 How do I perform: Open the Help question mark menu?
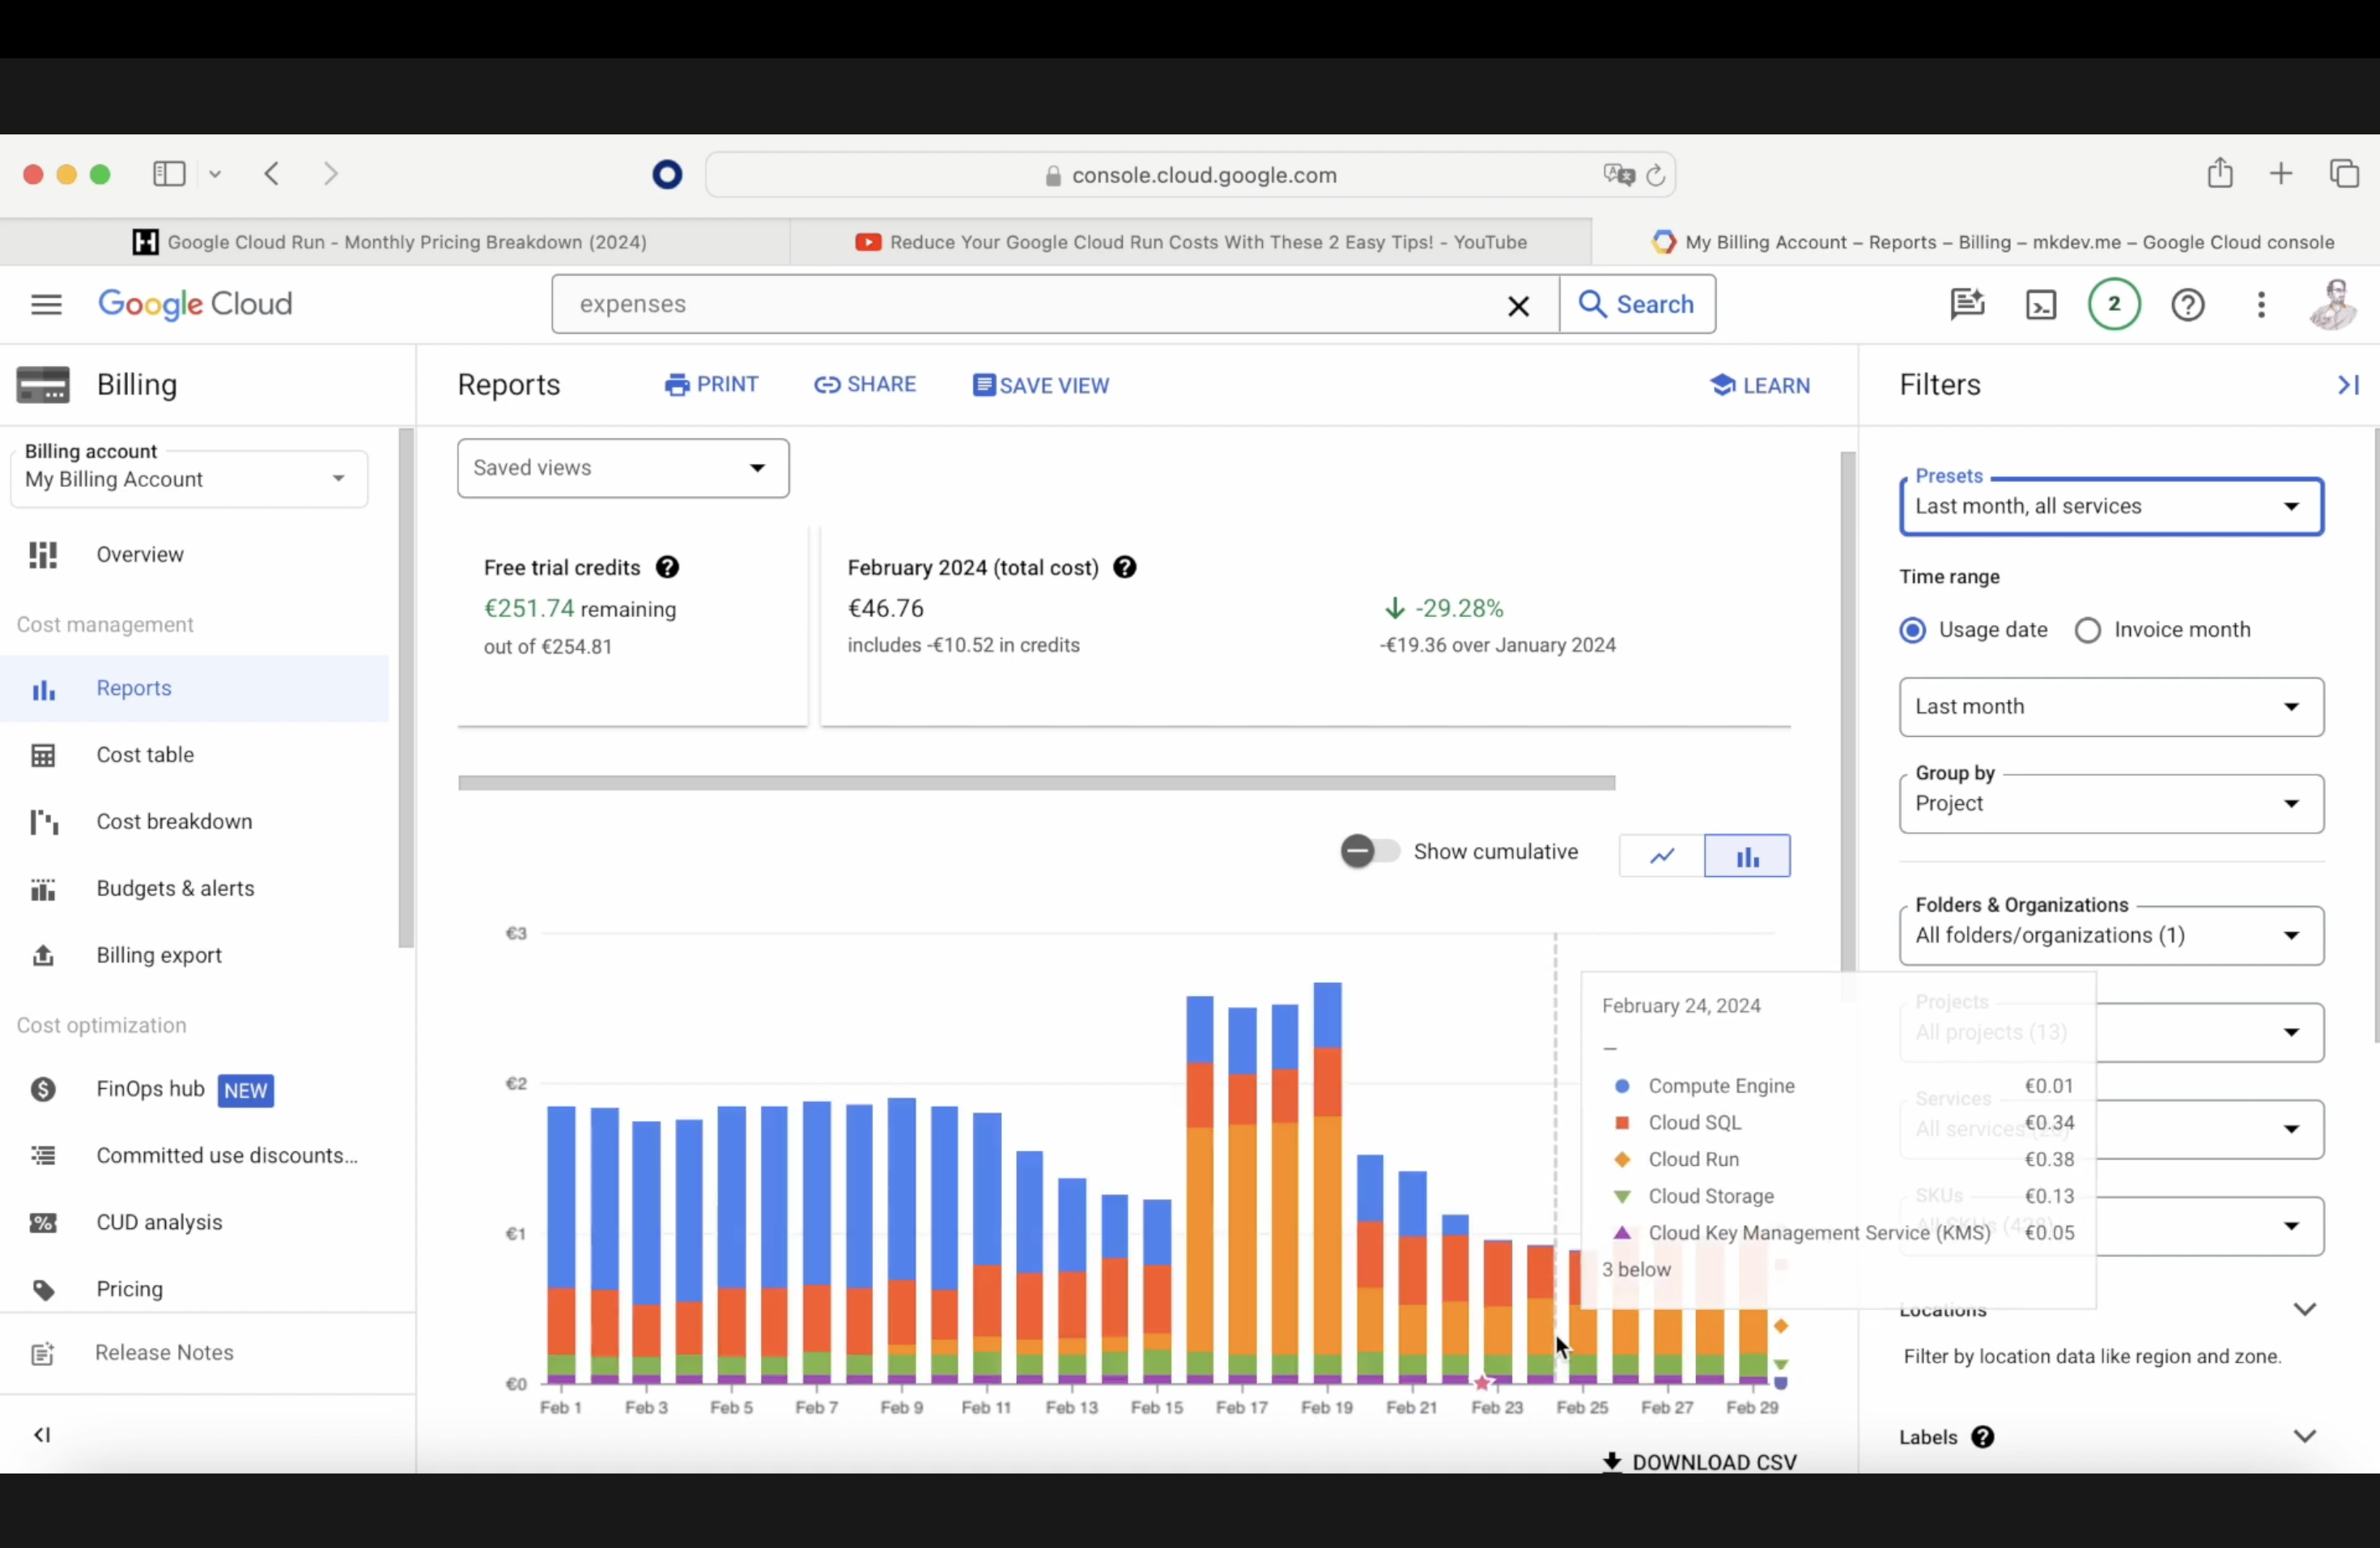click(2188, 304)
